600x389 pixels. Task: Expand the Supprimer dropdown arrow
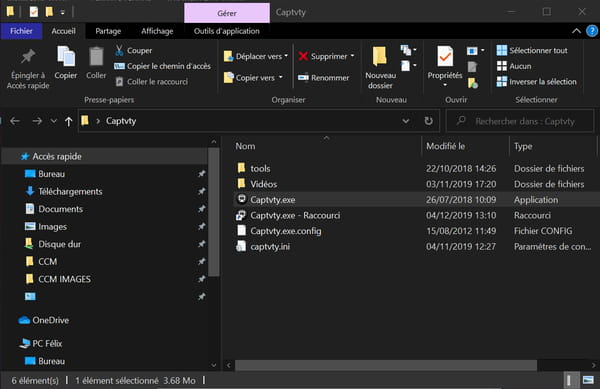tap(352, 56)
